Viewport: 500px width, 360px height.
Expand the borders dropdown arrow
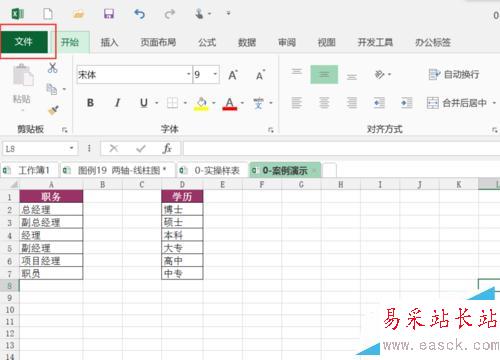pos(185,103)
